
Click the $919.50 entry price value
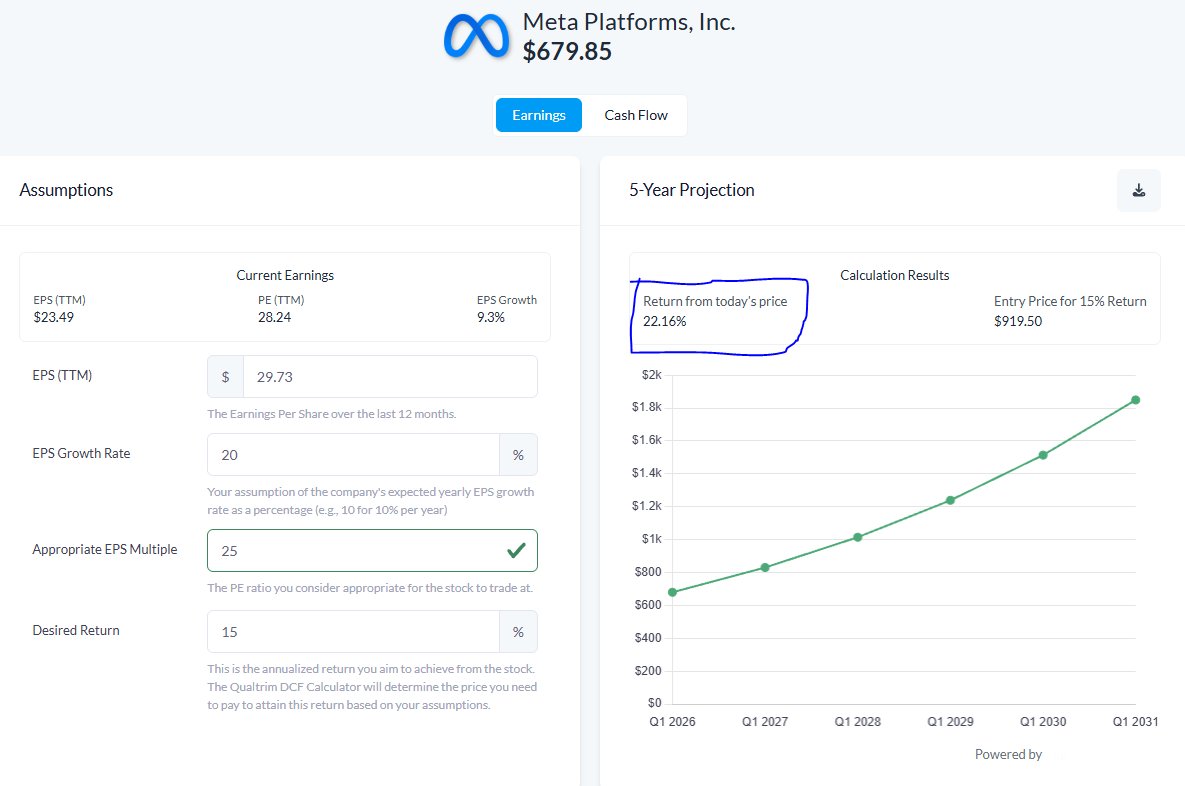1018,321
